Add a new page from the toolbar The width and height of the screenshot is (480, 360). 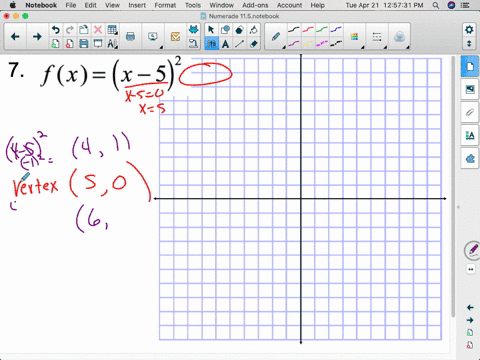coord(55,43)
